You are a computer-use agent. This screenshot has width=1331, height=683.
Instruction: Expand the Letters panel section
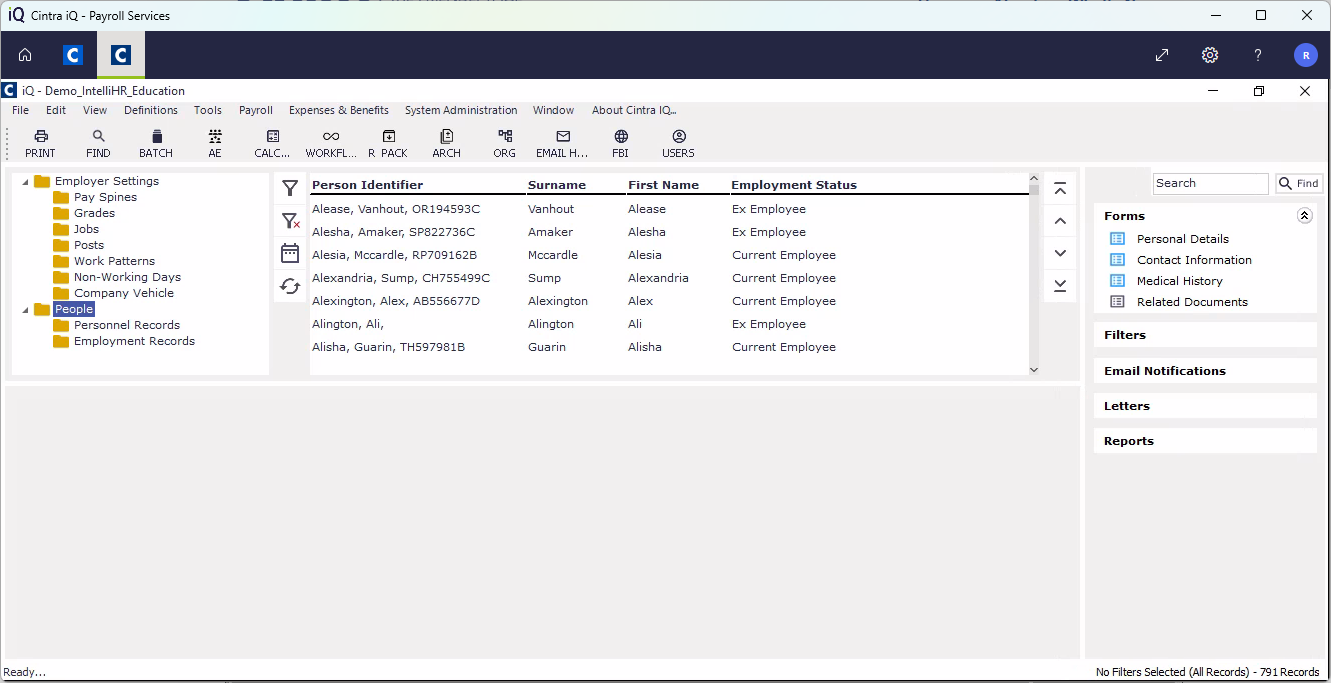1205,406
